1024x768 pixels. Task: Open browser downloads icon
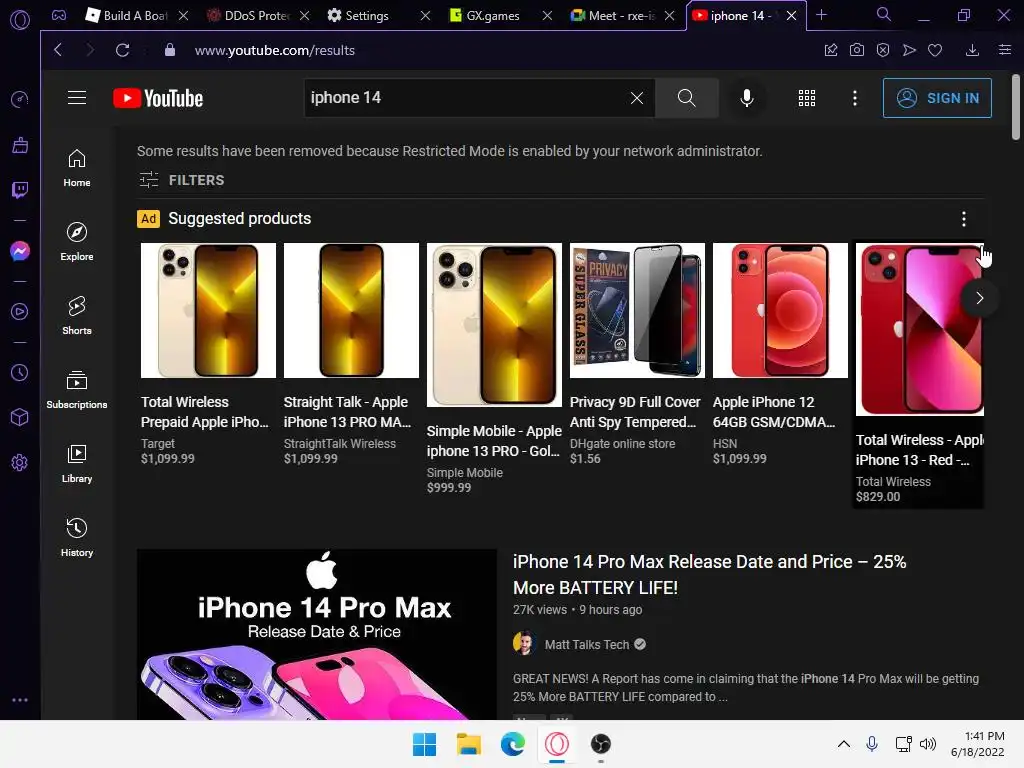pyautogui.click(x=972, y=50)
